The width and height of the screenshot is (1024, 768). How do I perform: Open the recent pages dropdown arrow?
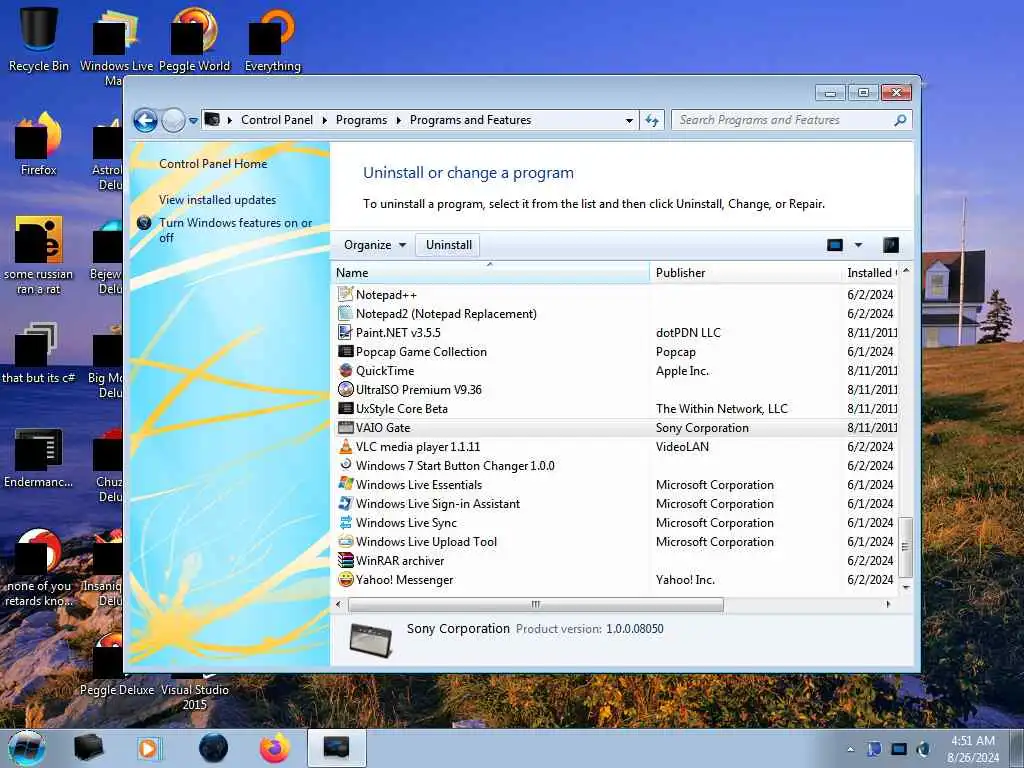[193, 121]
